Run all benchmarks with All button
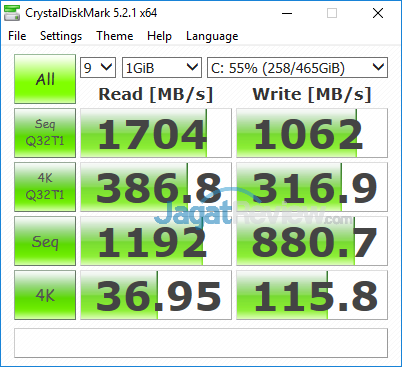Screen dimensions: 402x367 45,79
